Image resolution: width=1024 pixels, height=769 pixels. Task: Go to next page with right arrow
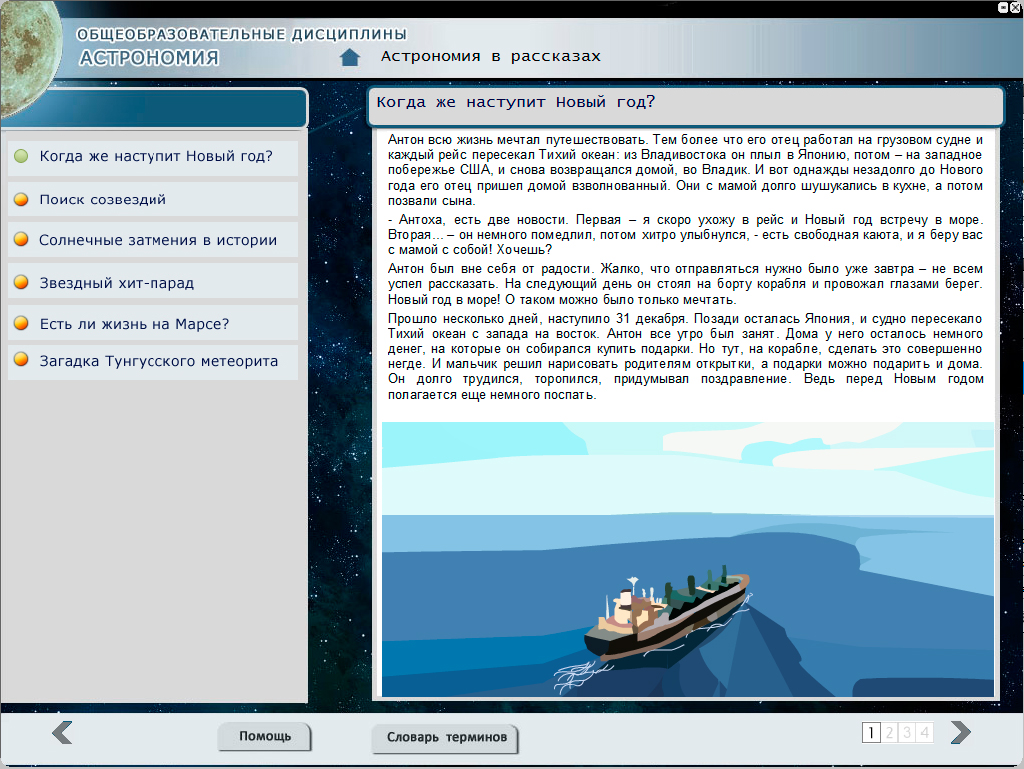[961, 732]
